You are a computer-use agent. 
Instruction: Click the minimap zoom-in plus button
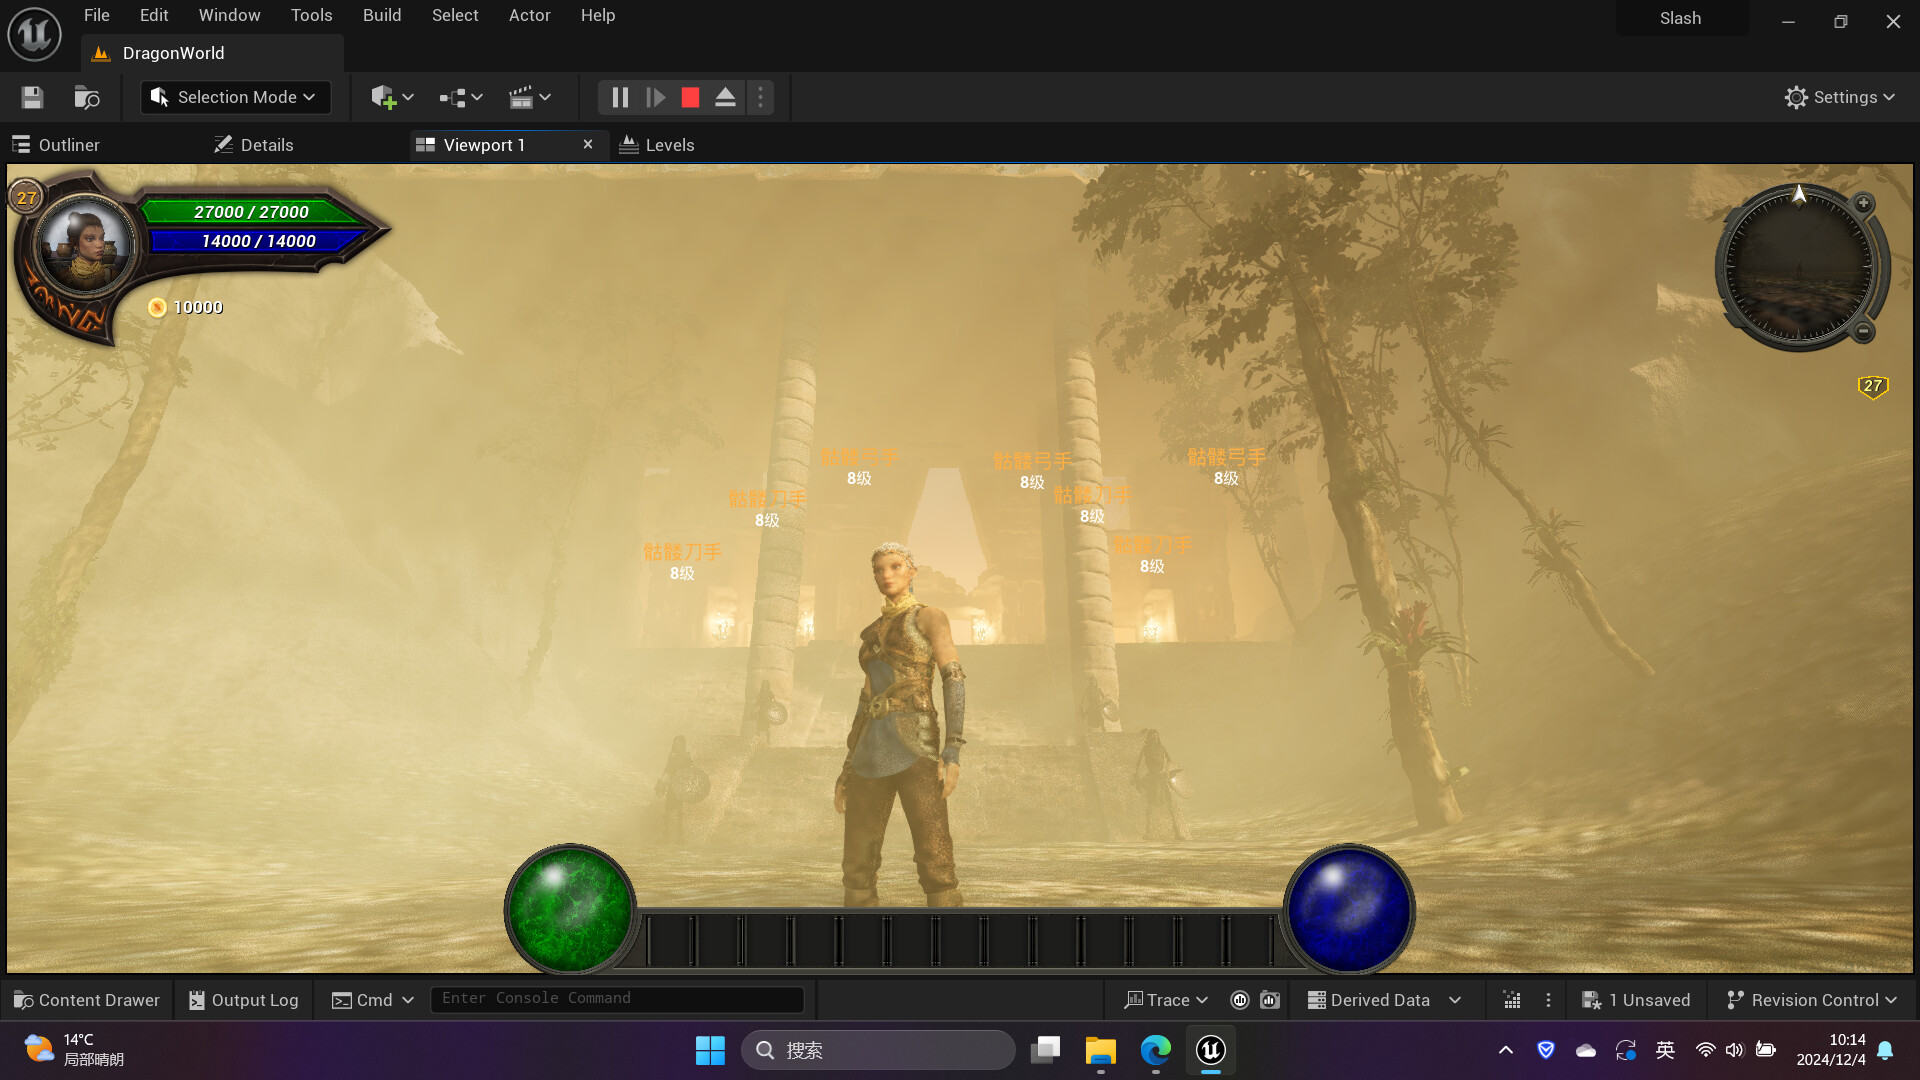[x=1863, y=204]
